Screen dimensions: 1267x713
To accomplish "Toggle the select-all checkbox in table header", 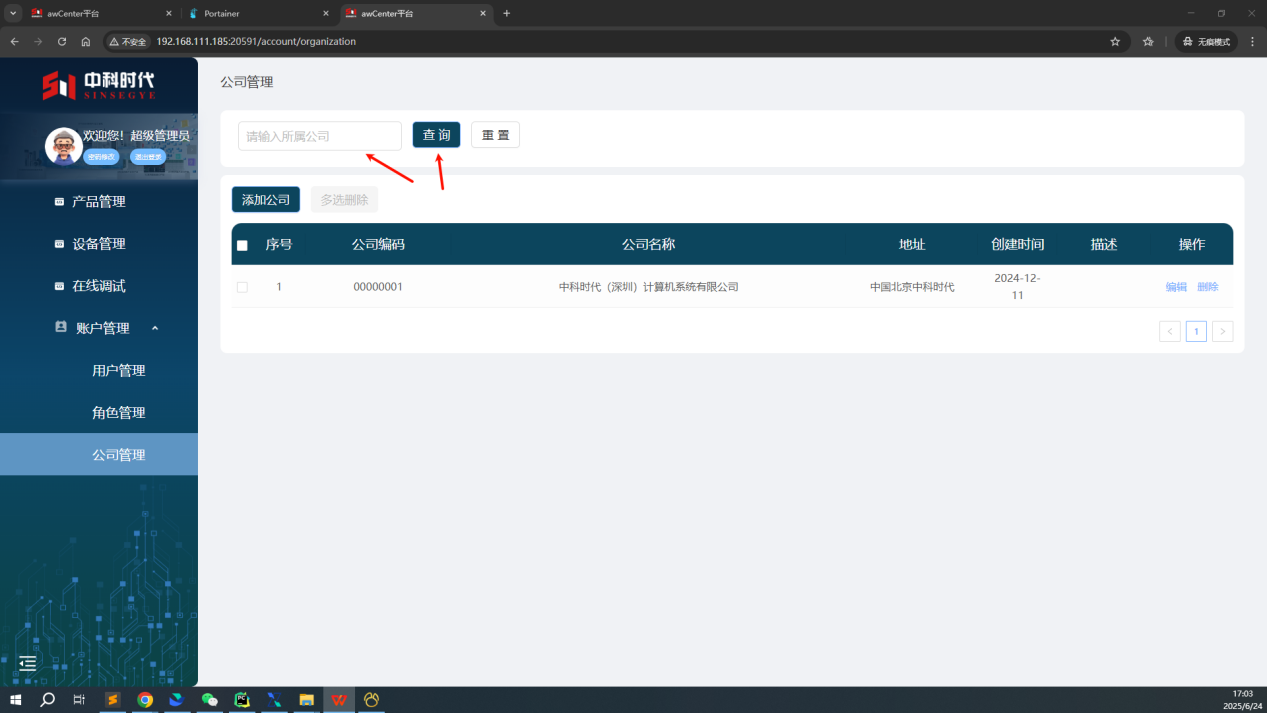I will click(242, 245).
